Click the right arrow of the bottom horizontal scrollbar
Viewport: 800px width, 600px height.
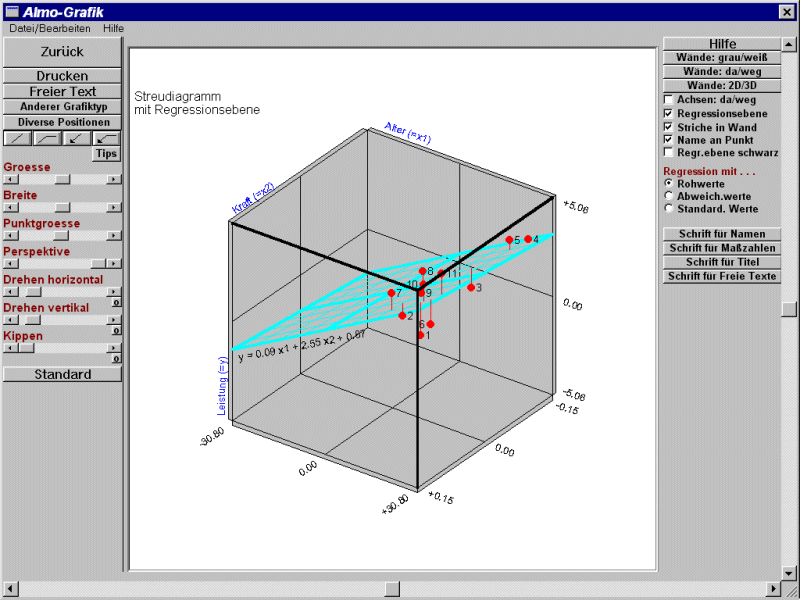[x=772, y=587]
